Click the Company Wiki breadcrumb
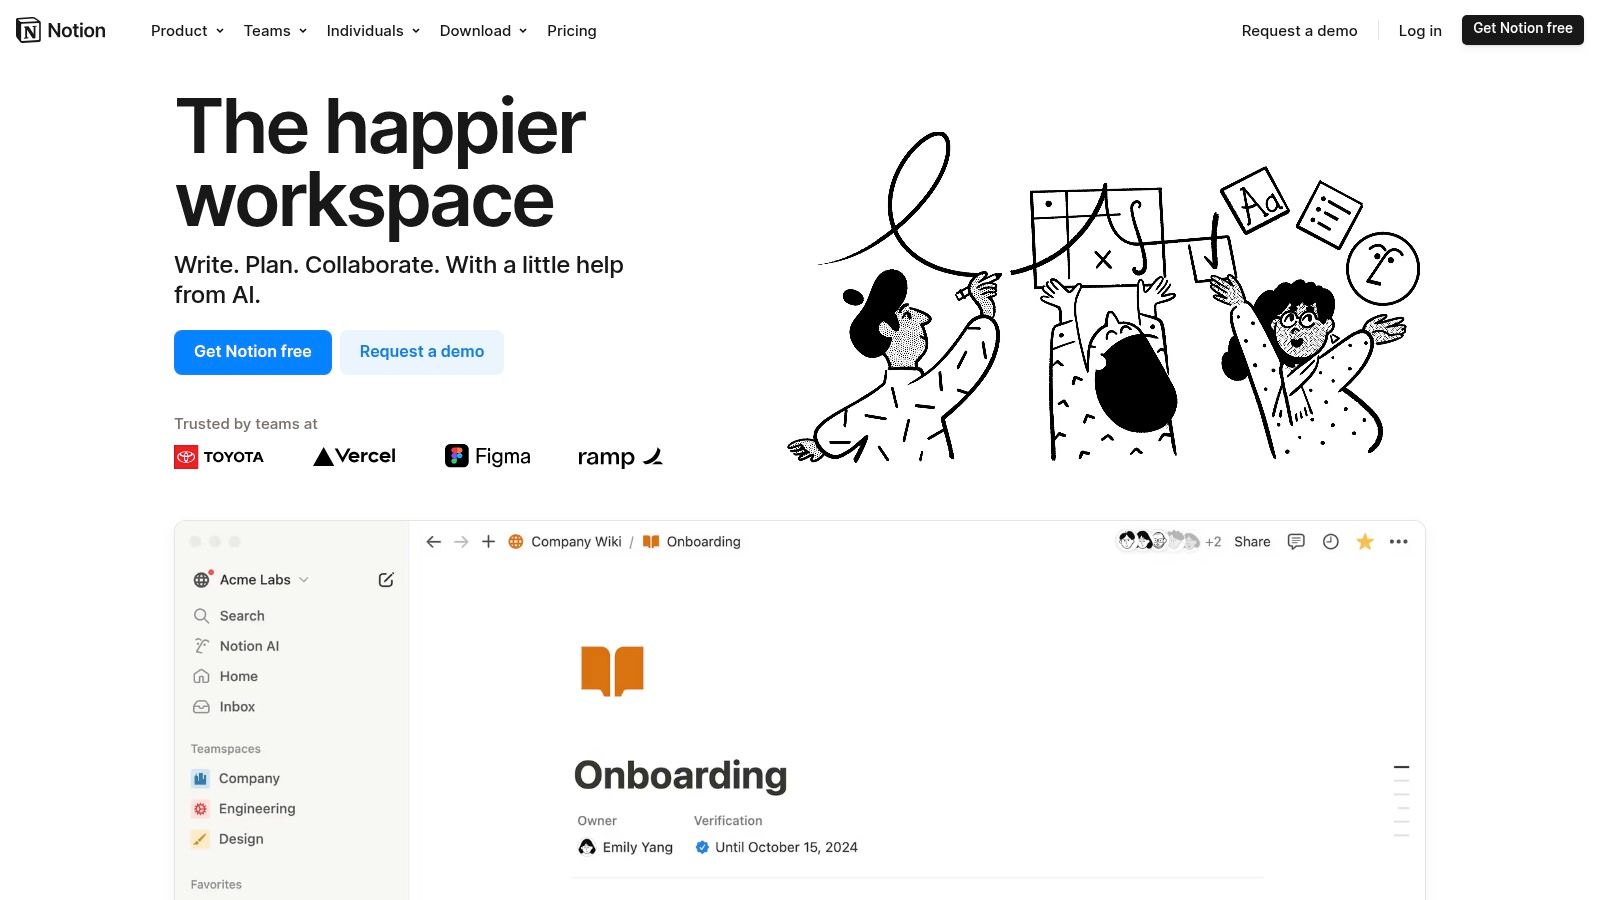 (x=575, y=542)
